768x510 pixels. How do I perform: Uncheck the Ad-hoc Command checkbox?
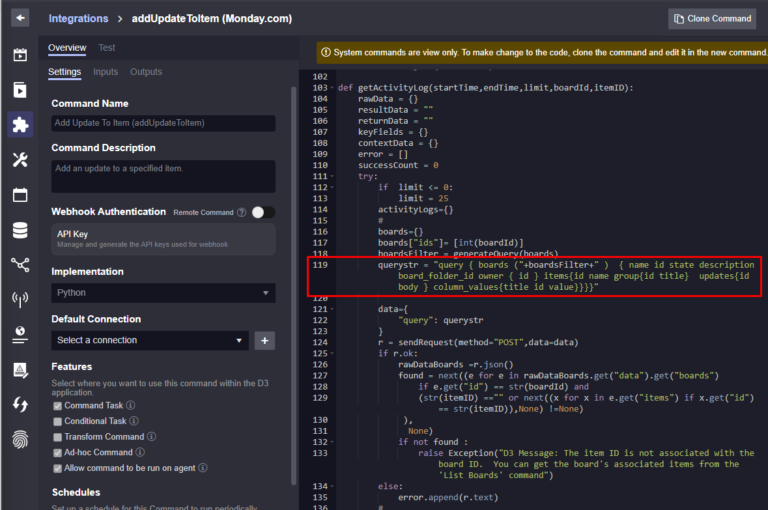point(57,453)
